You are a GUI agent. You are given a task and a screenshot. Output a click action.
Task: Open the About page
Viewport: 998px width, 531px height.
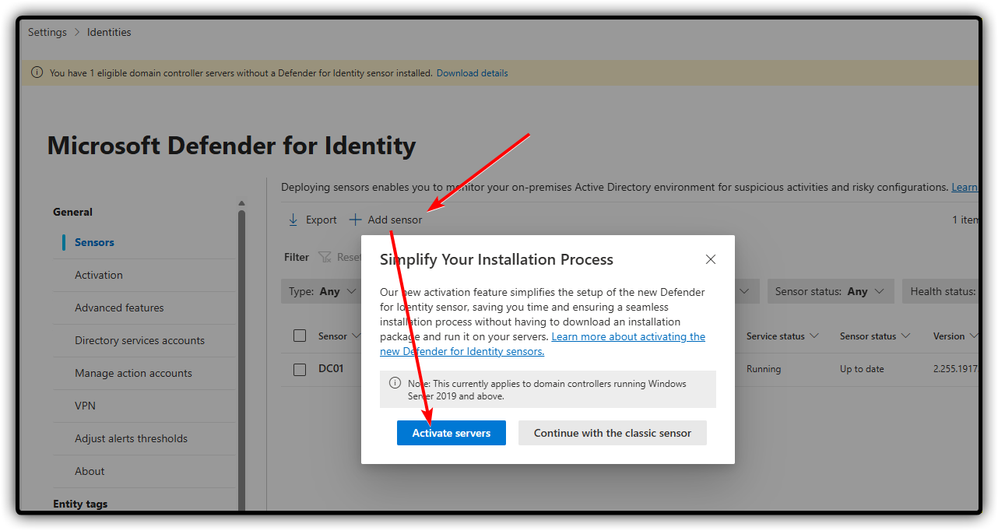[x=89, y=471]
